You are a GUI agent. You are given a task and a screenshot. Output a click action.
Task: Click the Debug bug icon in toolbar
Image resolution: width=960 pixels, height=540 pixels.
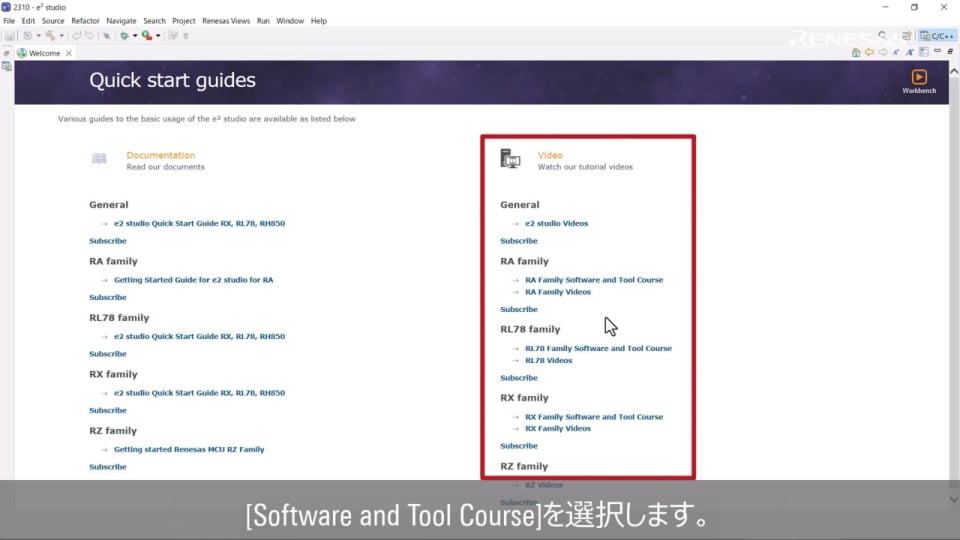pos(124,36)
